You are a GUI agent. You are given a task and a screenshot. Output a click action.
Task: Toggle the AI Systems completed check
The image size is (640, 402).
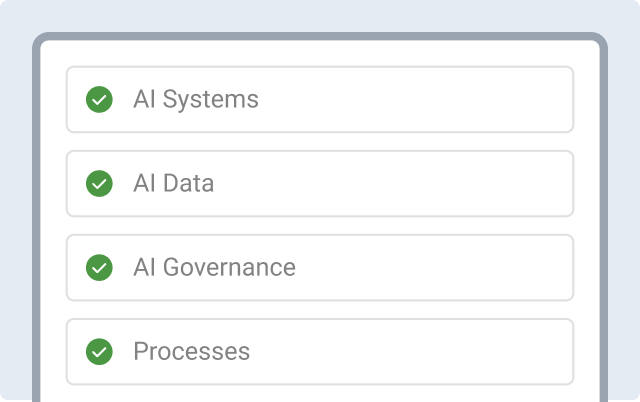pyautogui.click(x=99, y=99)
